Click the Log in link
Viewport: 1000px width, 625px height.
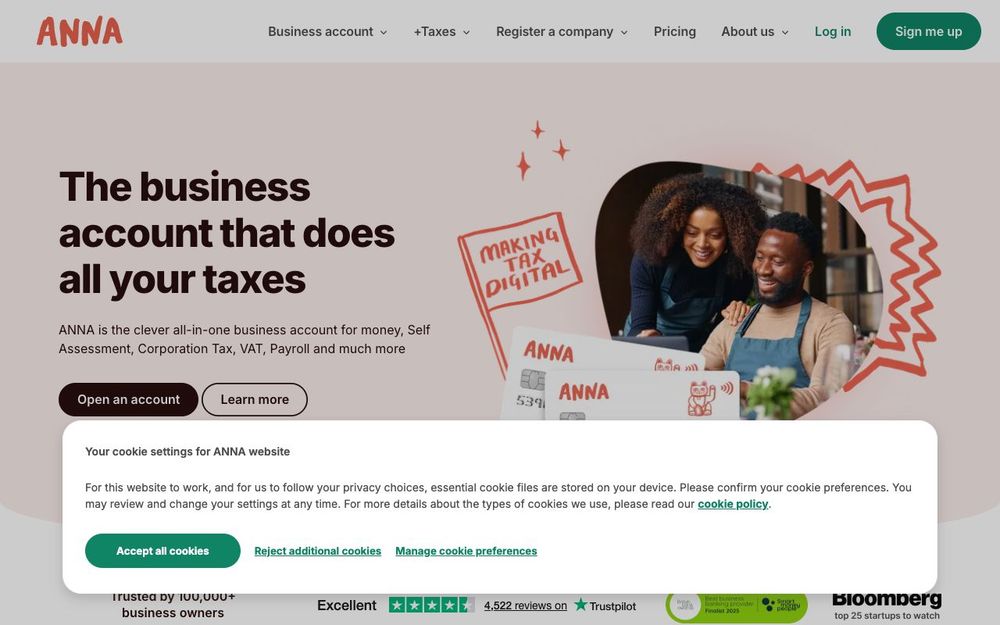pos(832,31)
